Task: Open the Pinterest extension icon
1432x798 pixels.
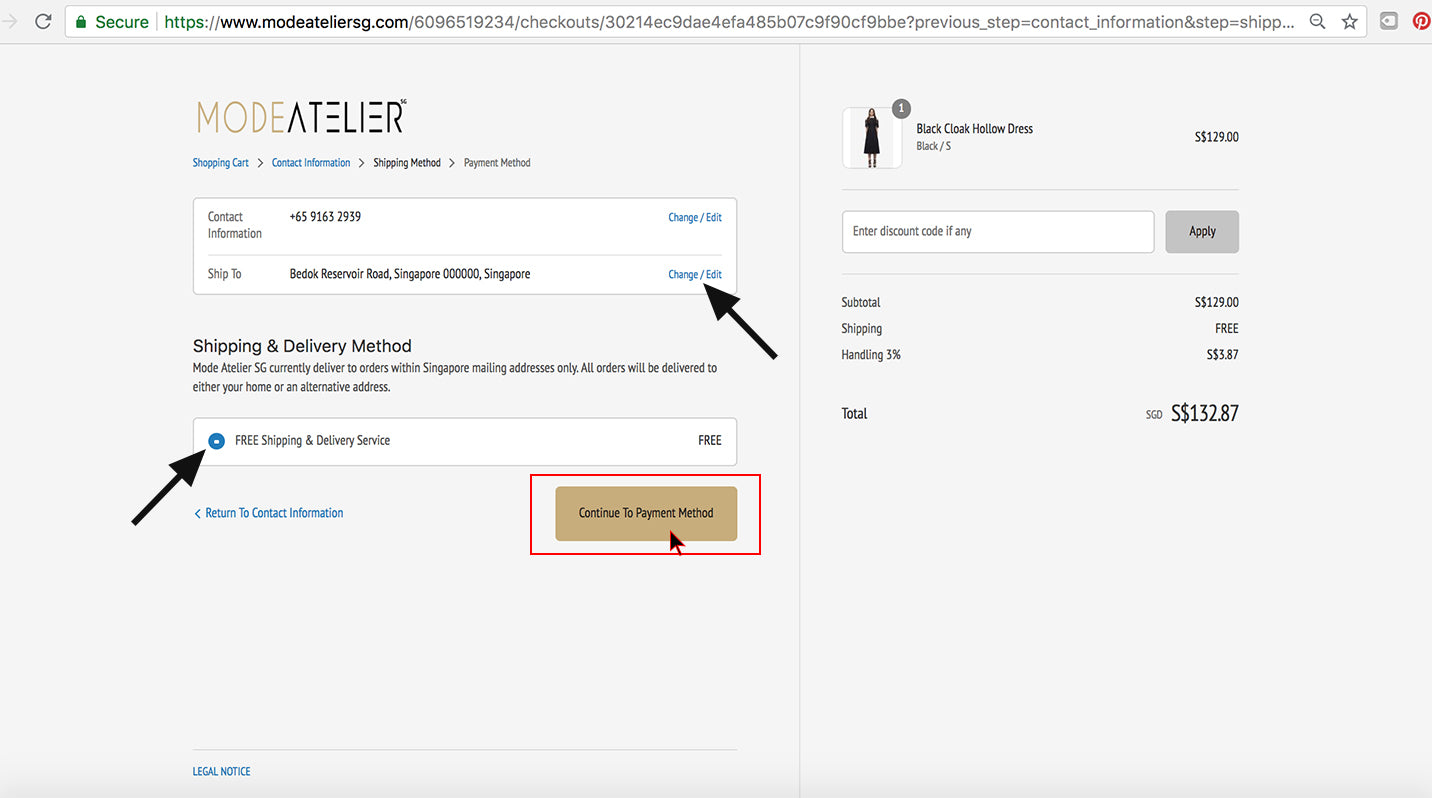Action: pos(1421,21)
